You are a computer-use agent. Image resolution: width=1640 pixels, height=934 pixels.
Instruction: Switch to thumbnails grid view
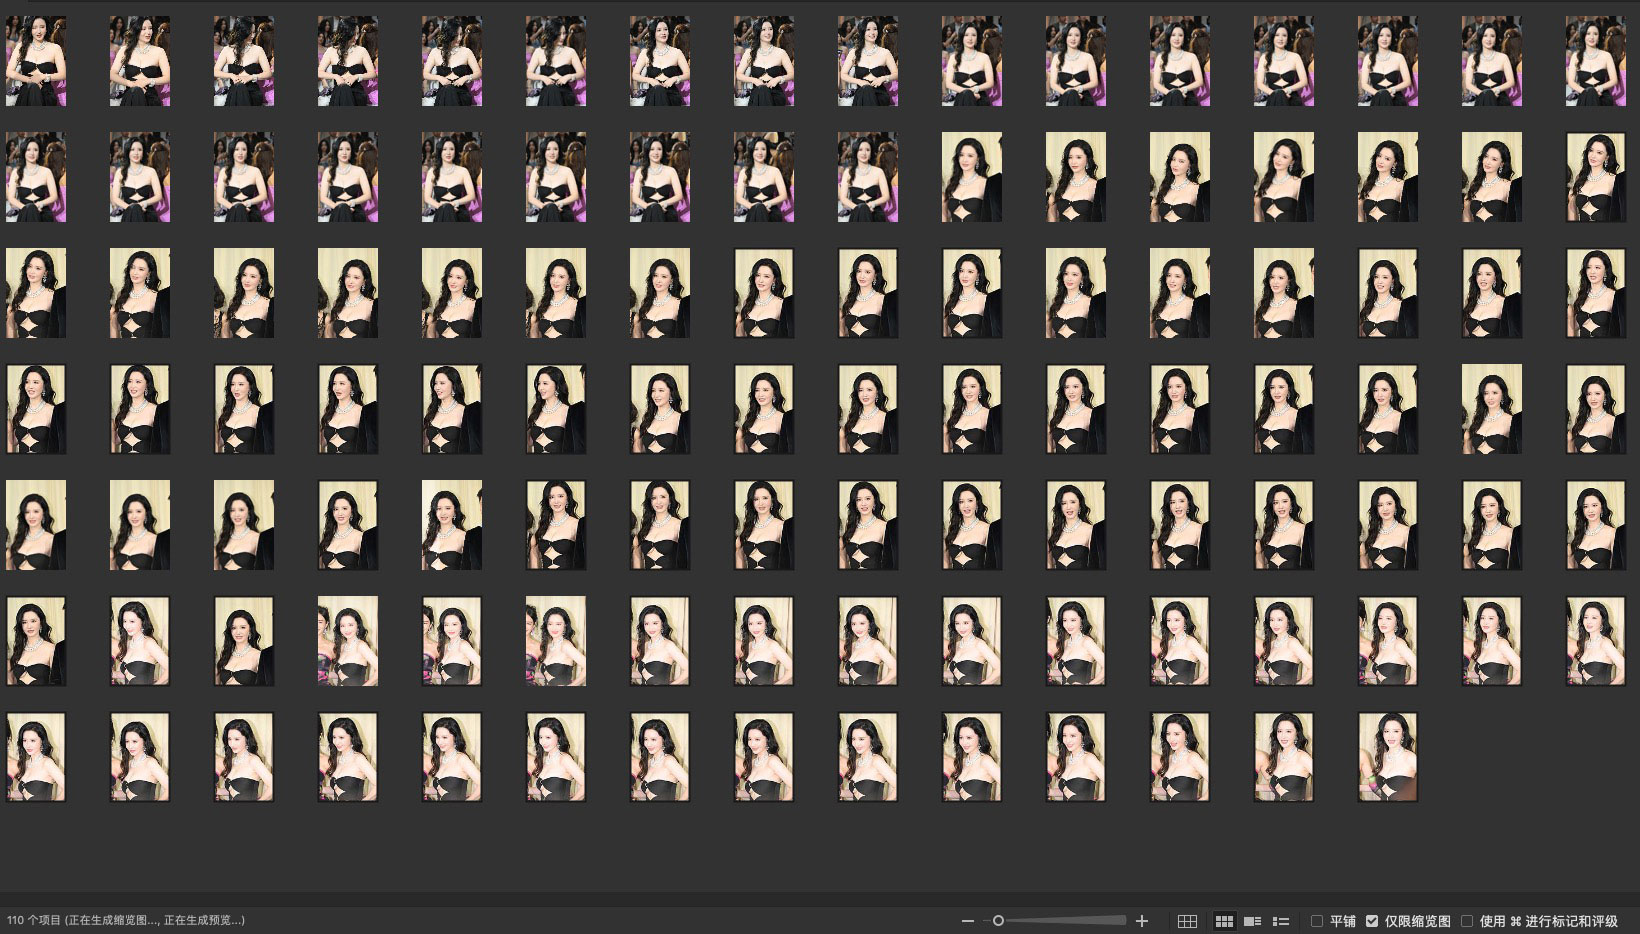[1224, 921]
